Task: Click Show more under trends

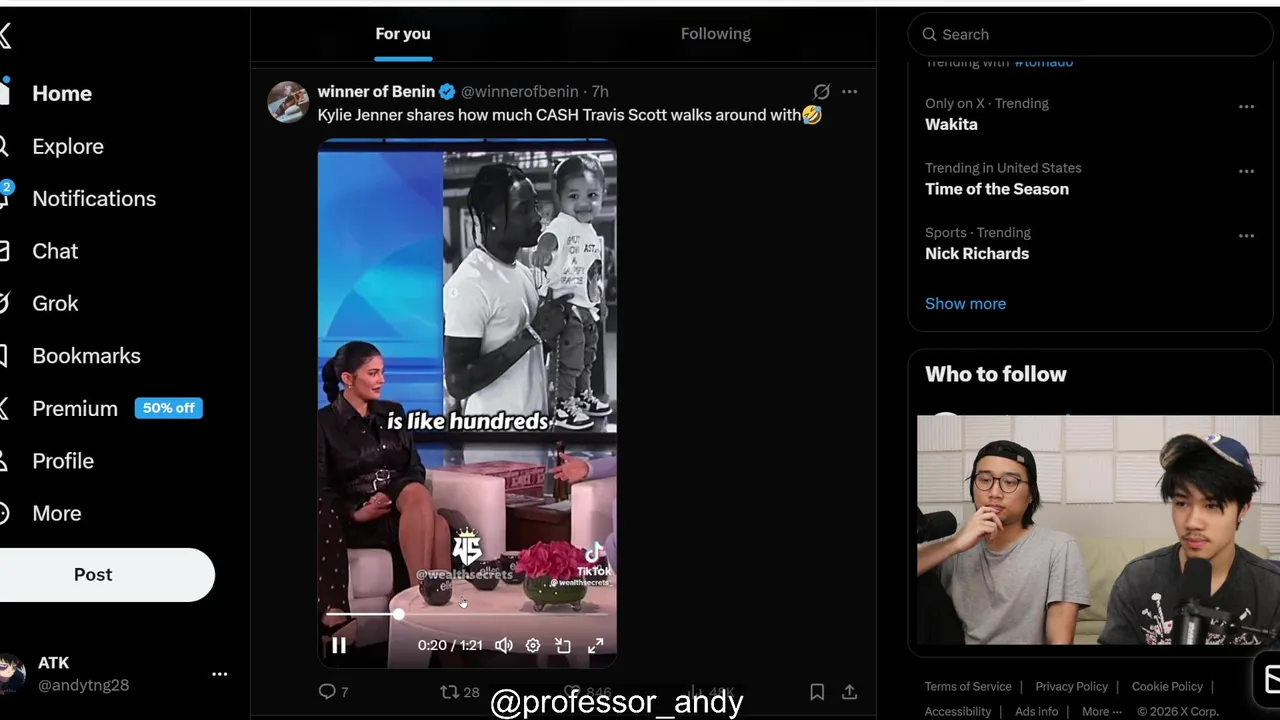Action: click(x=965, y=303)
